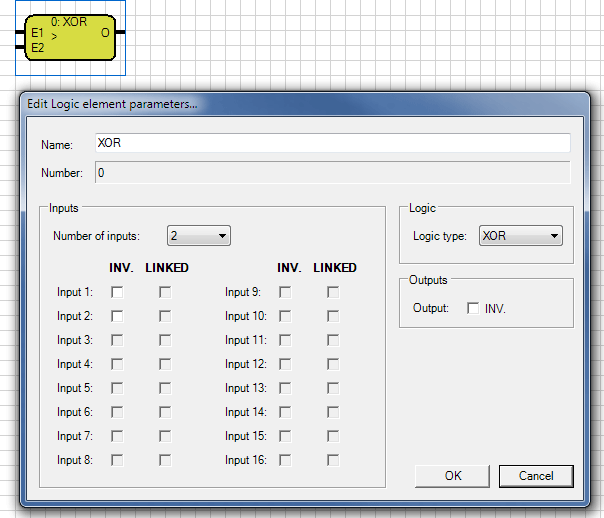The image size is (604, 518).
Task: Toggle LINKED checkbox for Input 9
Action: click(x=333, y=292)
